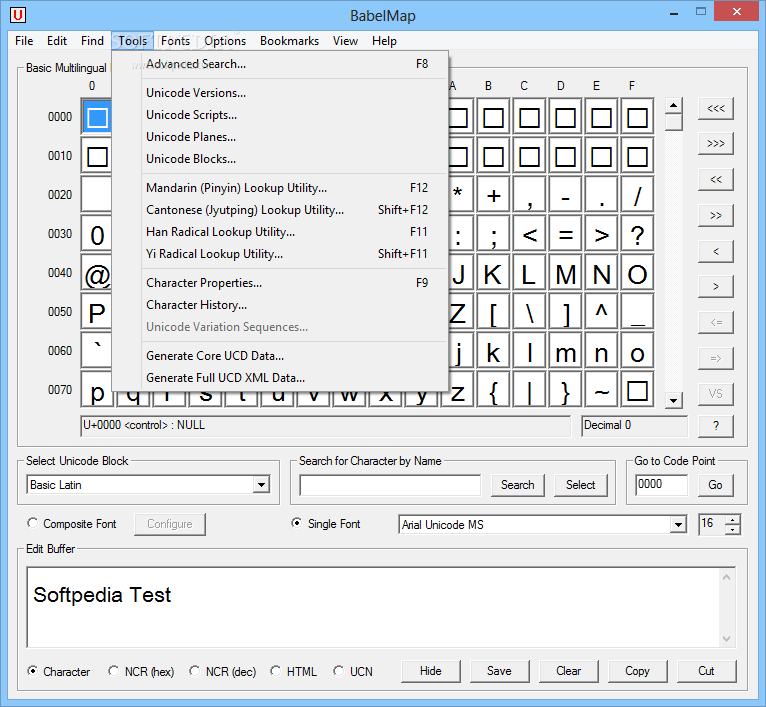Select the highlighted U+0000 cell
The image size is (766, 707).
[x=97, y=117]
